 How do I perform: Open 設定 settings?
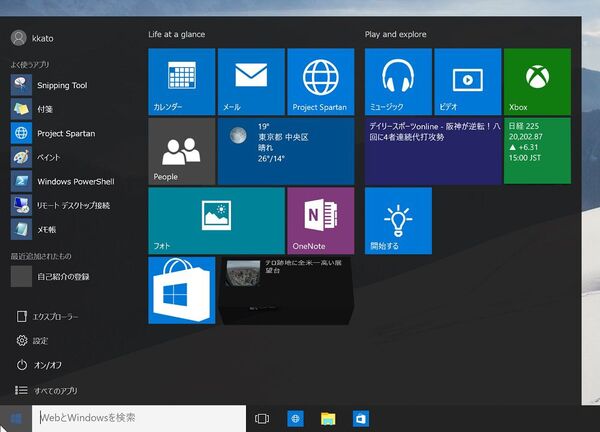(32, 341)
